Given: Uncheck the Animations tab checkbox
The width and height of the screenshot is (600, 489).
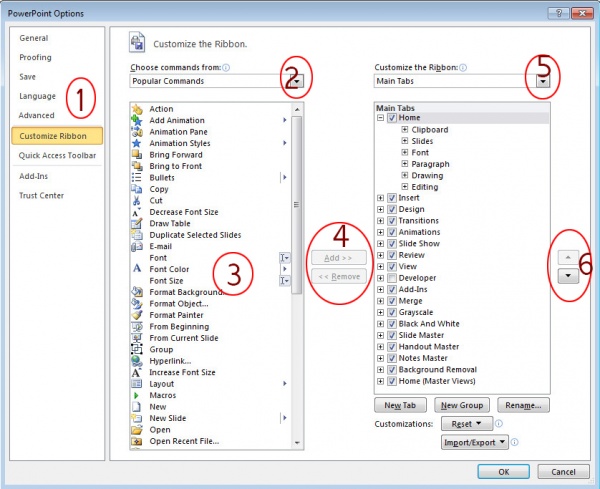Looking at the screenshot, I should click(x=392, y=232).
